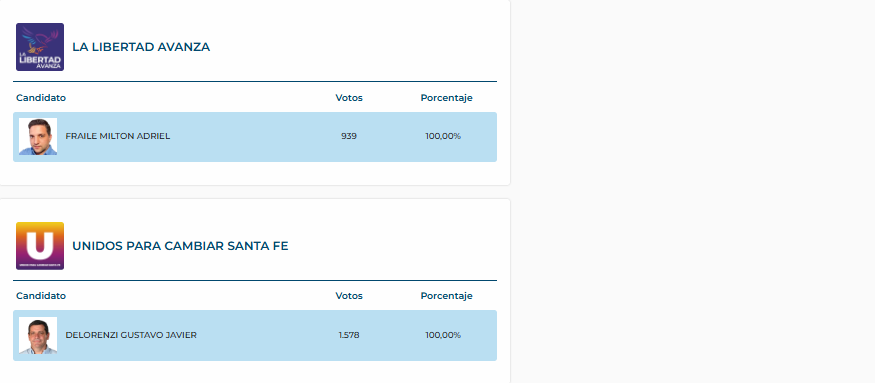Viewport: 875px width, 383px height.
Task: Click Porcentaje header in La Libertad Avanza table
Action: tap(446, 98)
